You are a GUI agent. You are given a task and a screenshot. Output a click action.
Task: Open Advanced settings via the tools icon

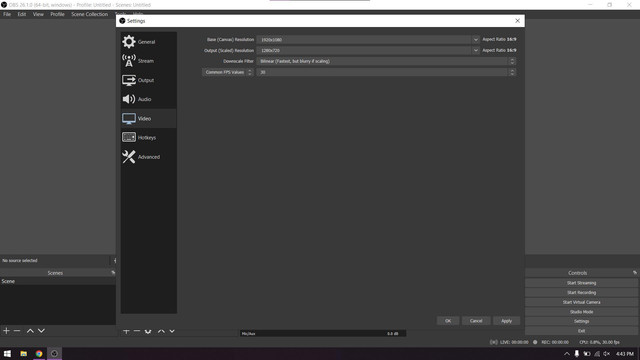[129, 157]
